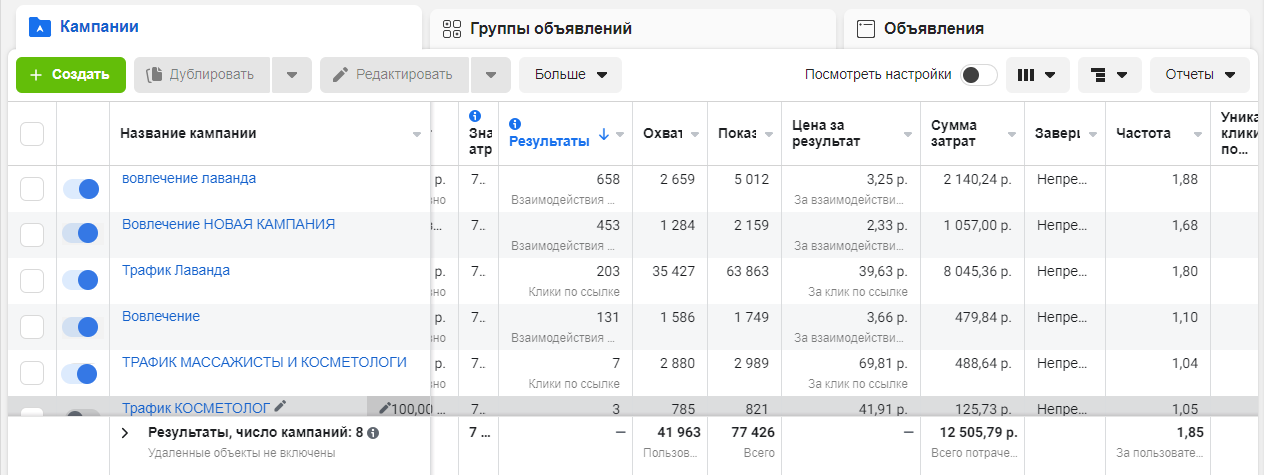This screenshot has width=1264, height=475.
Task: Turn off ТРАФИК МАССАЖИСТЫ И КОСМЕТОЛОГИ switch
Action: 81,373
